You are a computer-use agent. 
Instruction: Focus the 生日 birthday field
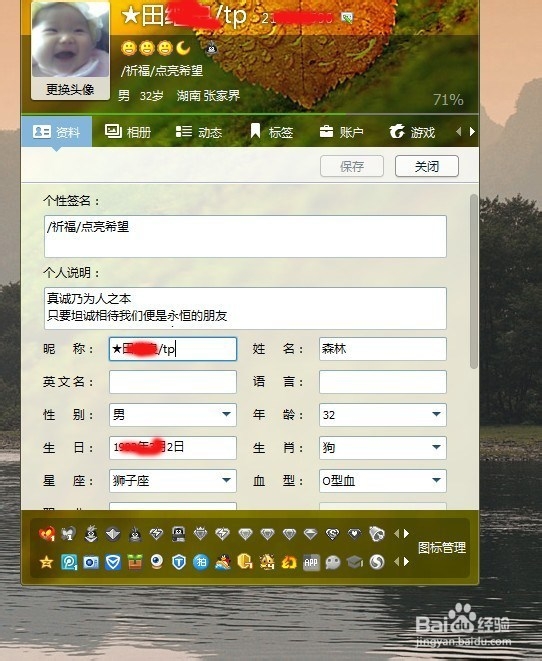click(x=173, y=448)
